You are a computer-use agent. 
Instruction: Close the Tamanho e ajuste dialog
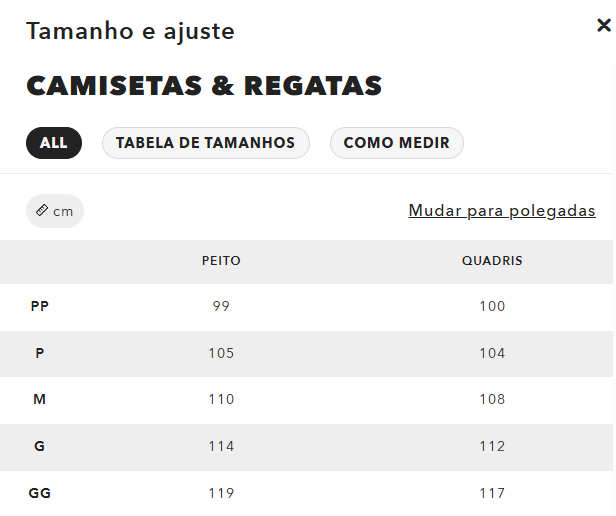pos(603,26)
